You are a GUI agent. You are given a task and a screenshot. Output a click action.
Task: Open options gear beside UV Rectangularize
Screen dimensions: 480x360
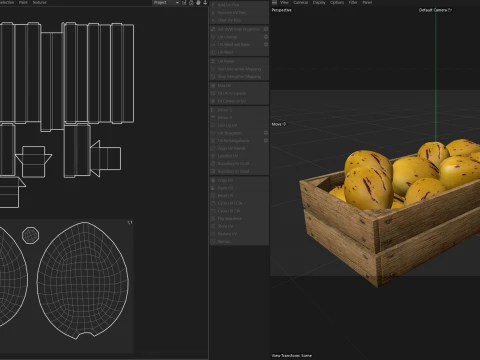pyautogui.click(x=266, y=140)
